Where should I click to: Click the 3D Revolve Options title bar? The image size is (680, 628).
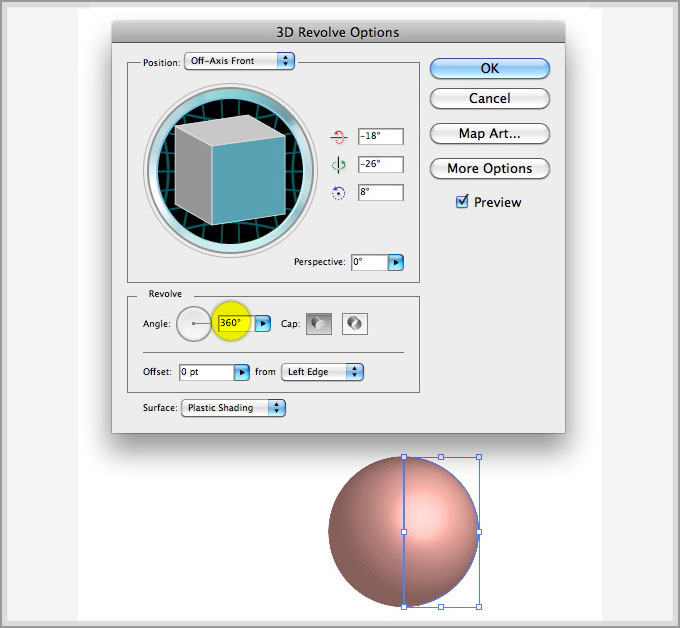pyautogui.click(x=338, y=32)
